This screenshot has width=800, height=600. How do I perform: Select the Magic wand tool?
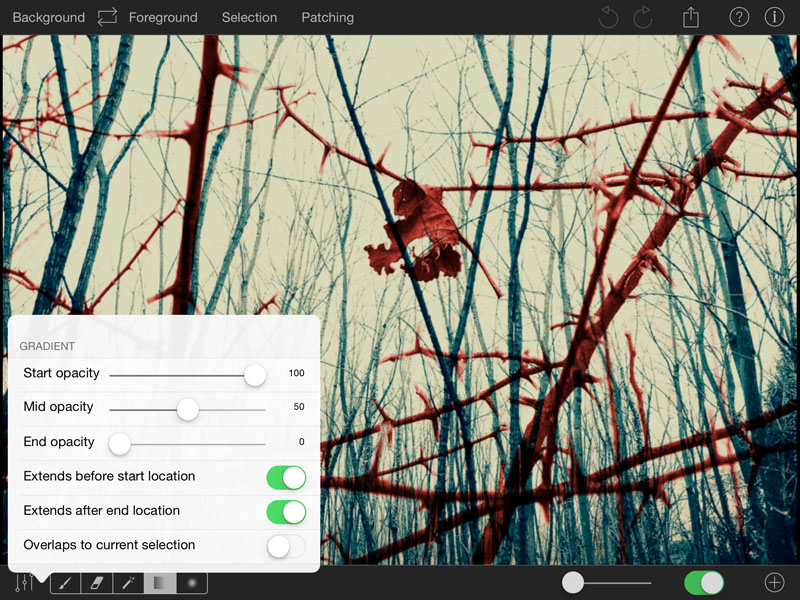(128, 583)
